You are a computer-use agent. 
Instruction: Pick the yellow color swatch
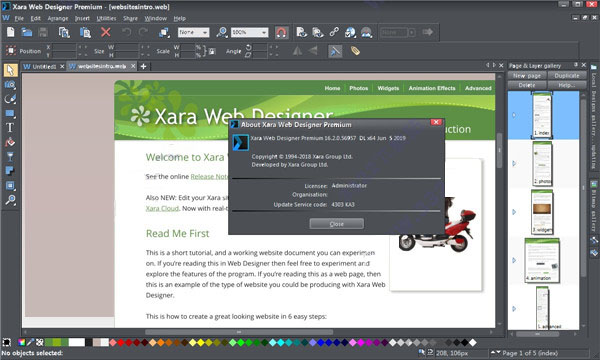(201, 342)
